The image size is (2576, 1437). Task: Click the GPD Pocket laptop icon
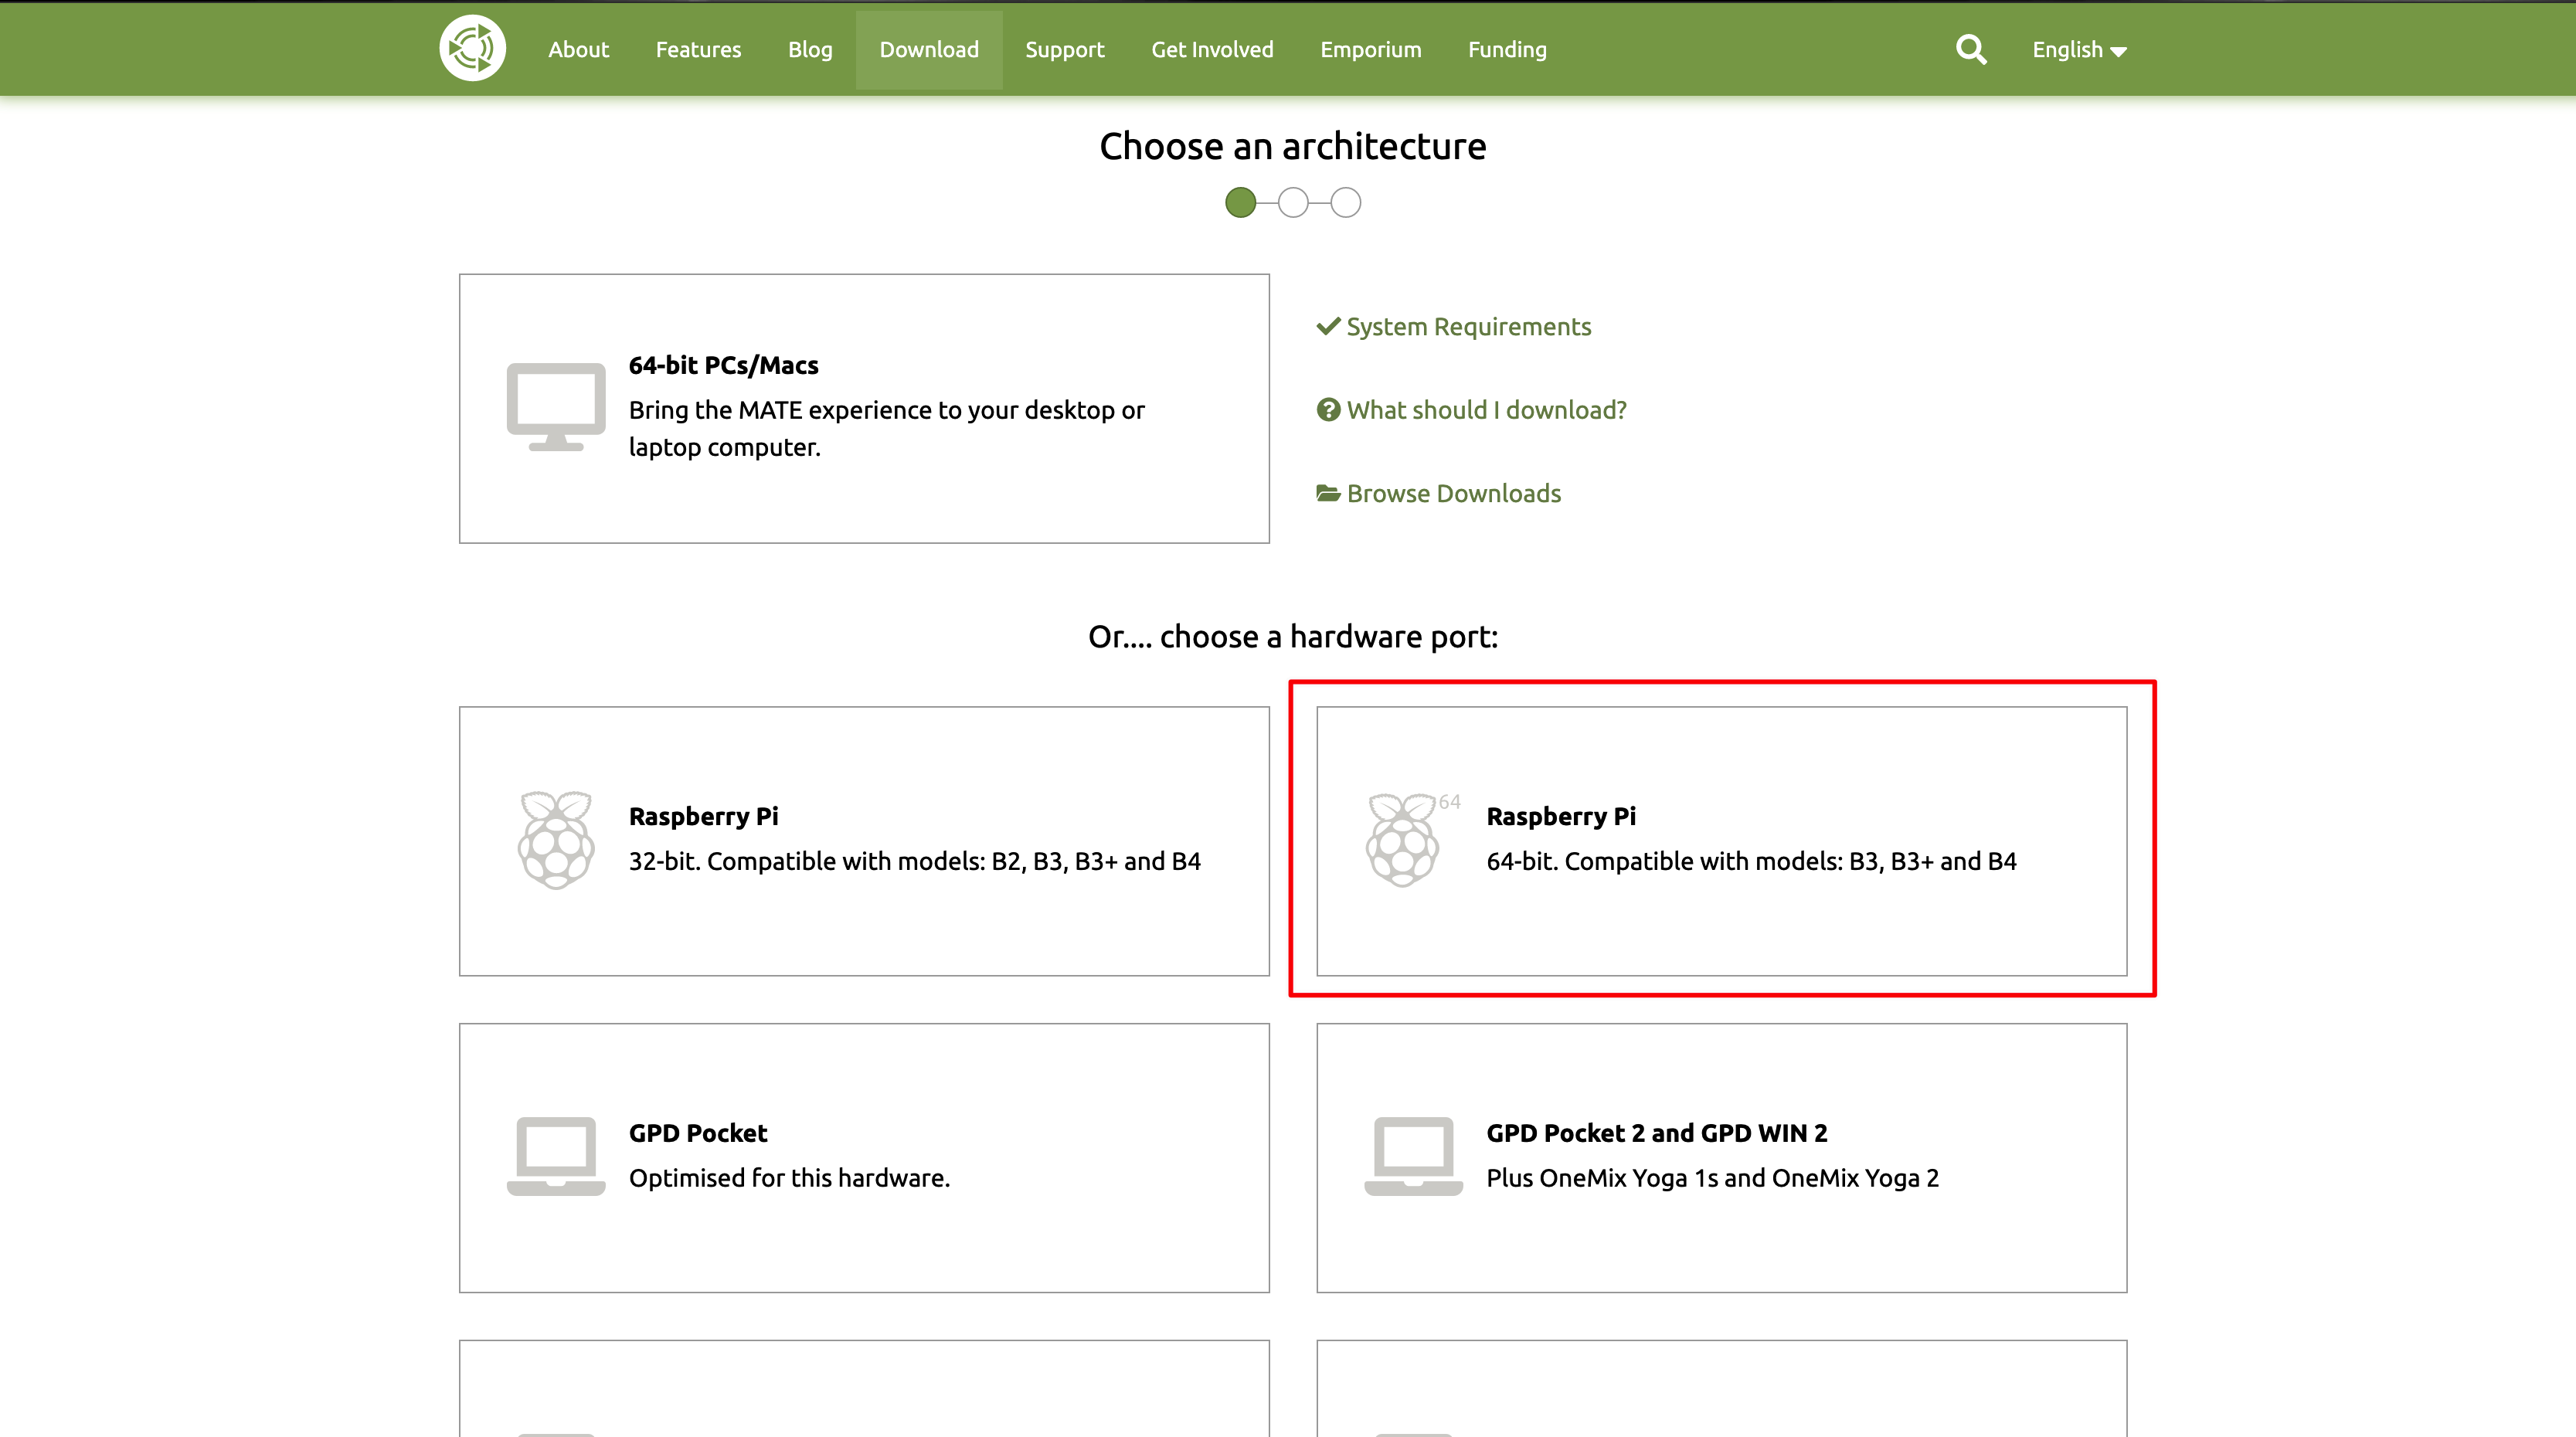[556, 1156]
